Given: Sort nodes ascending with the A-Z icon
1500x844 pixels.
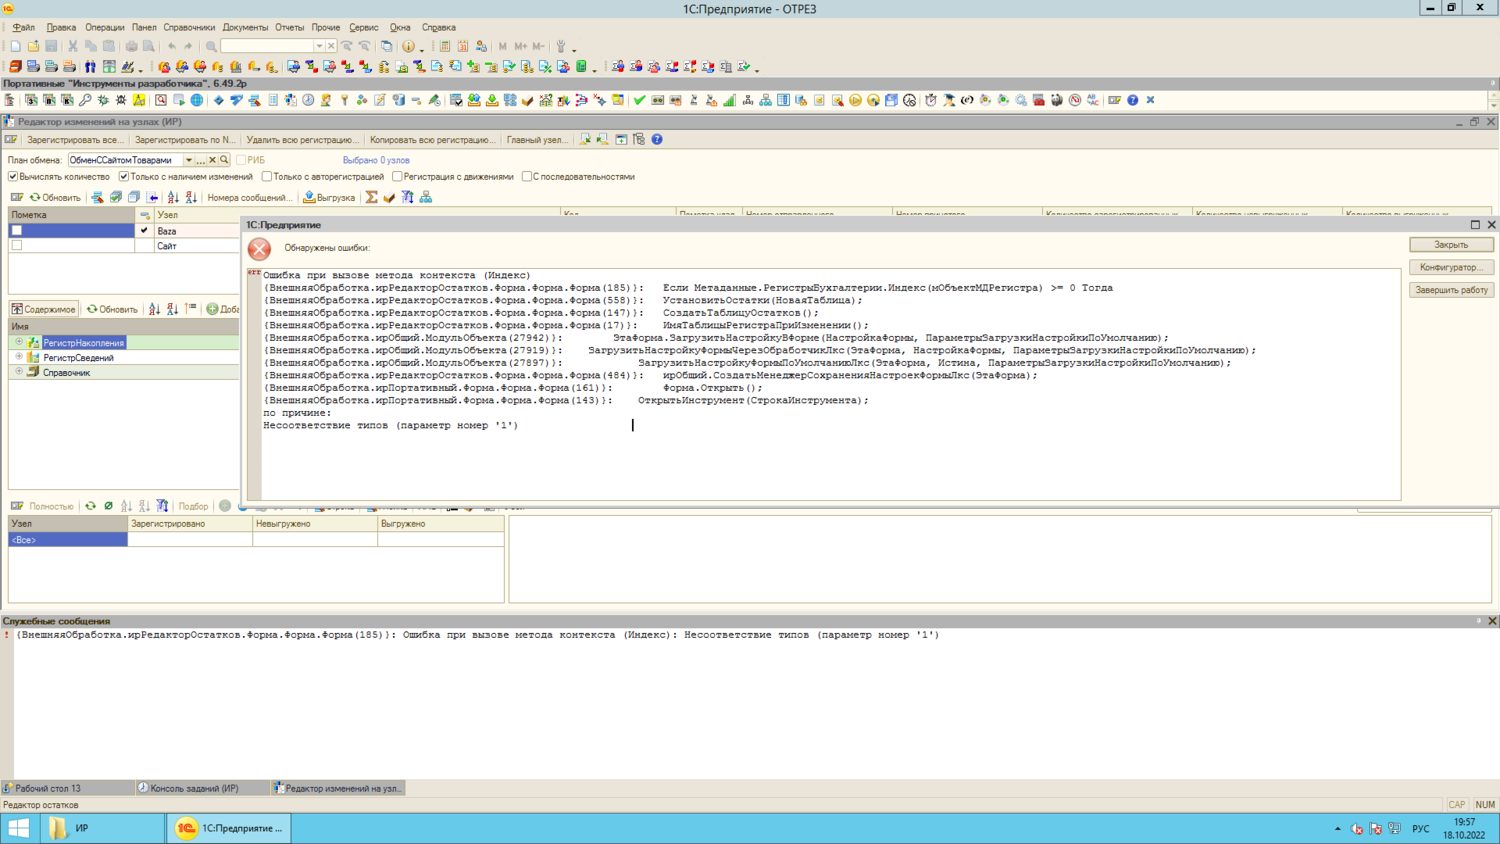Looking at the screenshot, I should [173, 198].
